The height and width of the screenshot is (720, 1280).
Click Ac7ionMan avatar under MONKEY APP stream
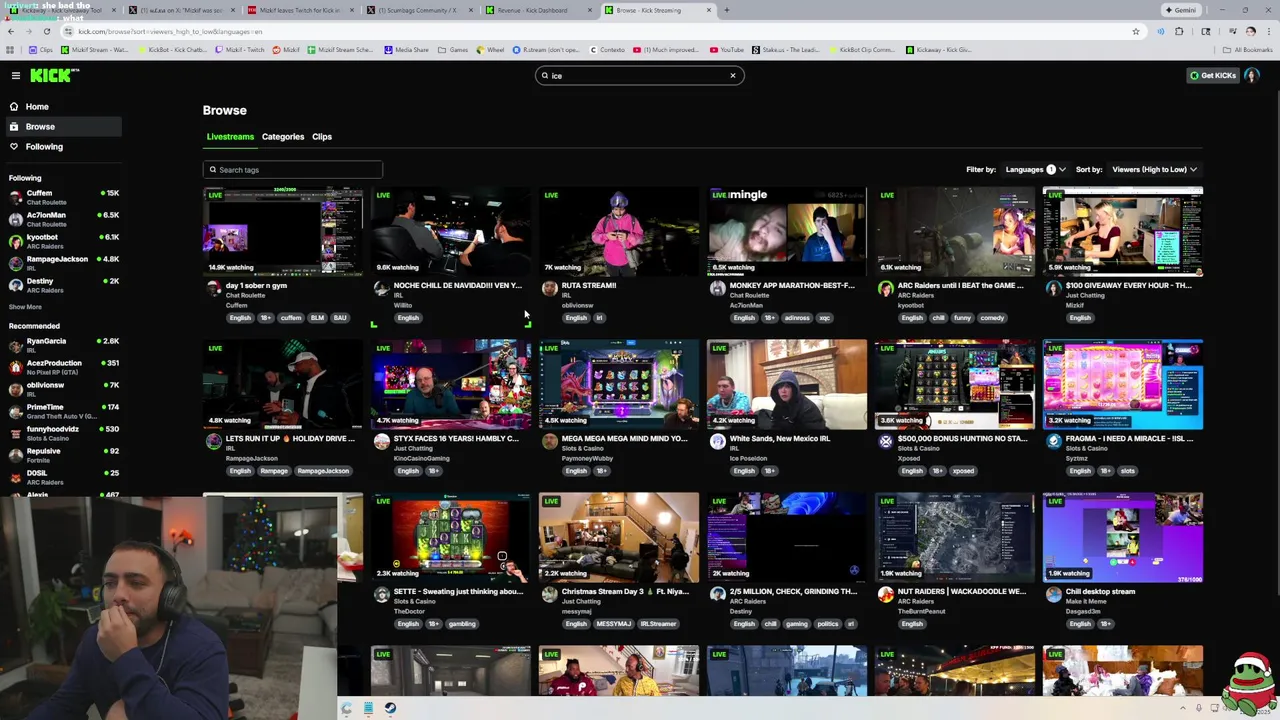click(718, 289)
